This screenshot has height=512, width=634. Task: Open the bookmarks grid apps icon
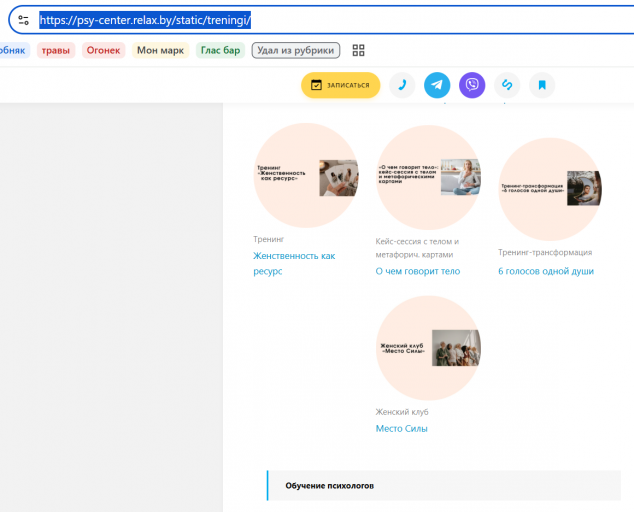coord(358,50)
